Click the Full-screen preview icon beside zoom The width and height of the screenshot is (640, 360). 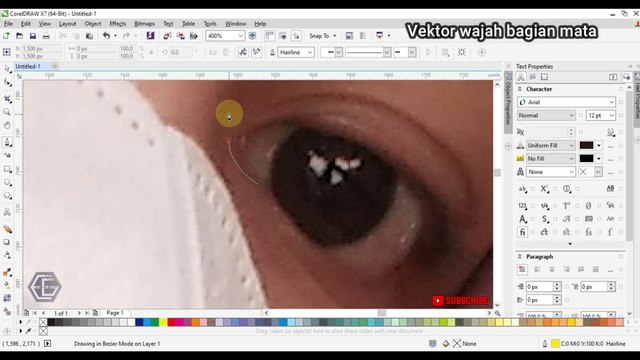click(253, 36)
